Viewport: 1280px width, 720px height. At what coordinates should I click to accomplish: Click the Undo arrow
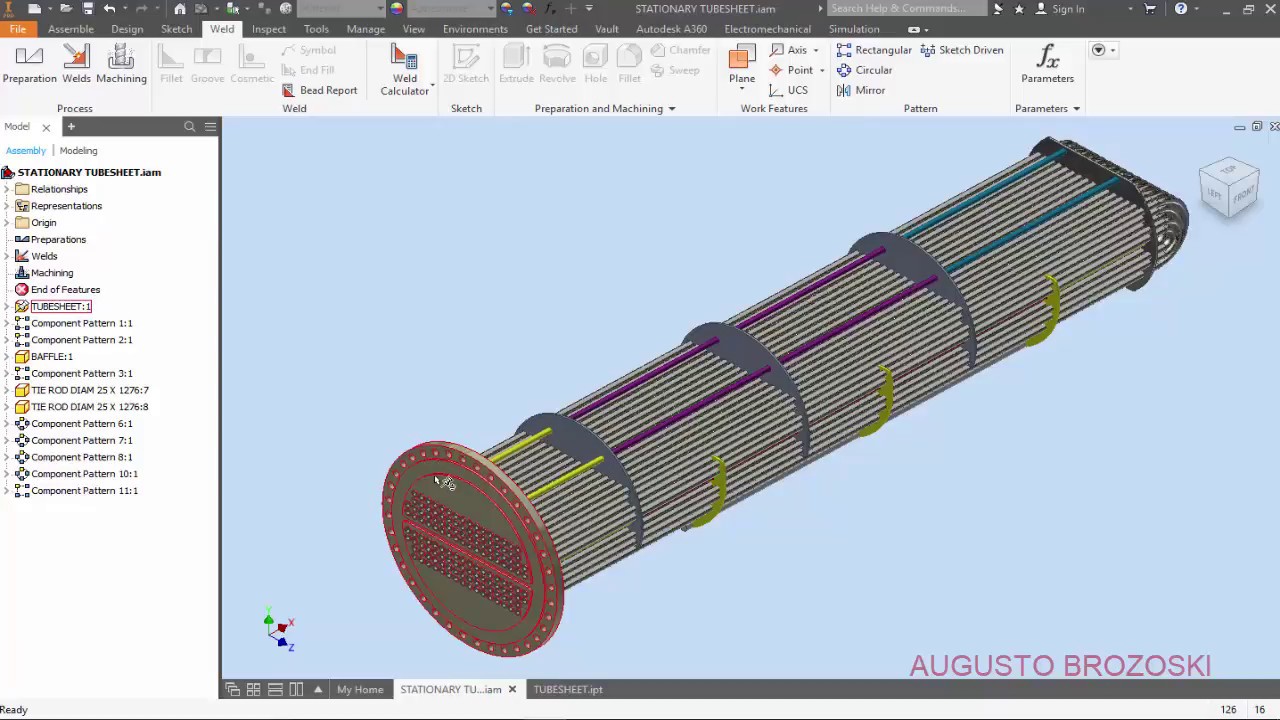tap(110, 8)
